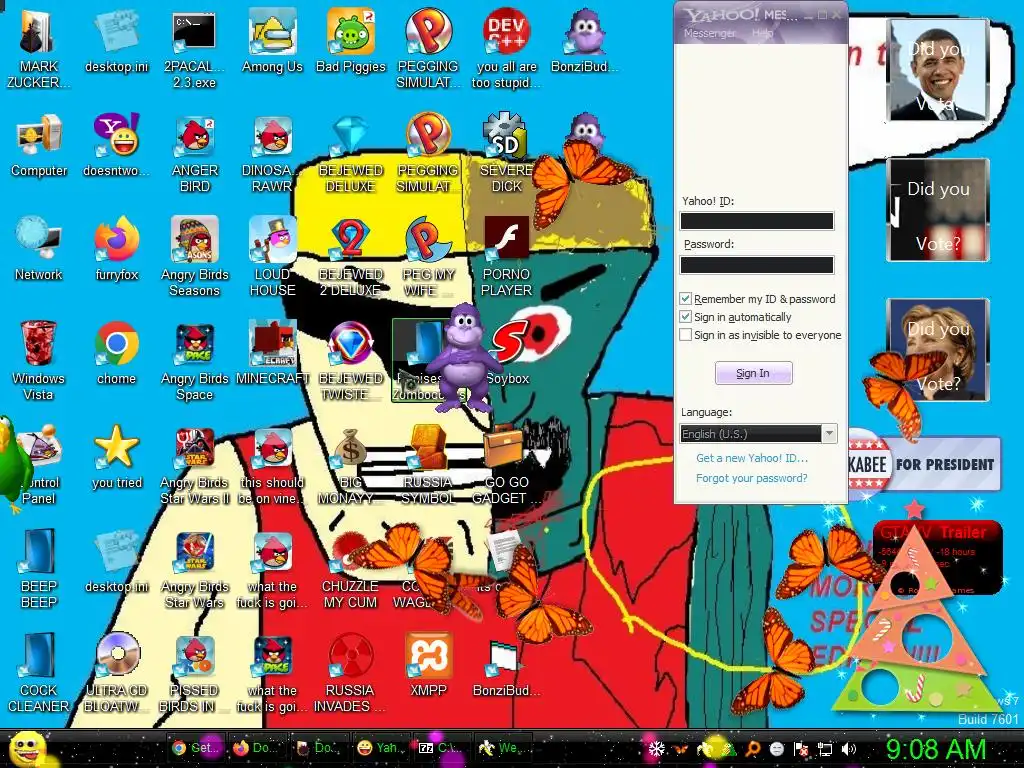Open the GTA V Trailer countdown gadget
The image size is (1024, 768).
[938, 558]
